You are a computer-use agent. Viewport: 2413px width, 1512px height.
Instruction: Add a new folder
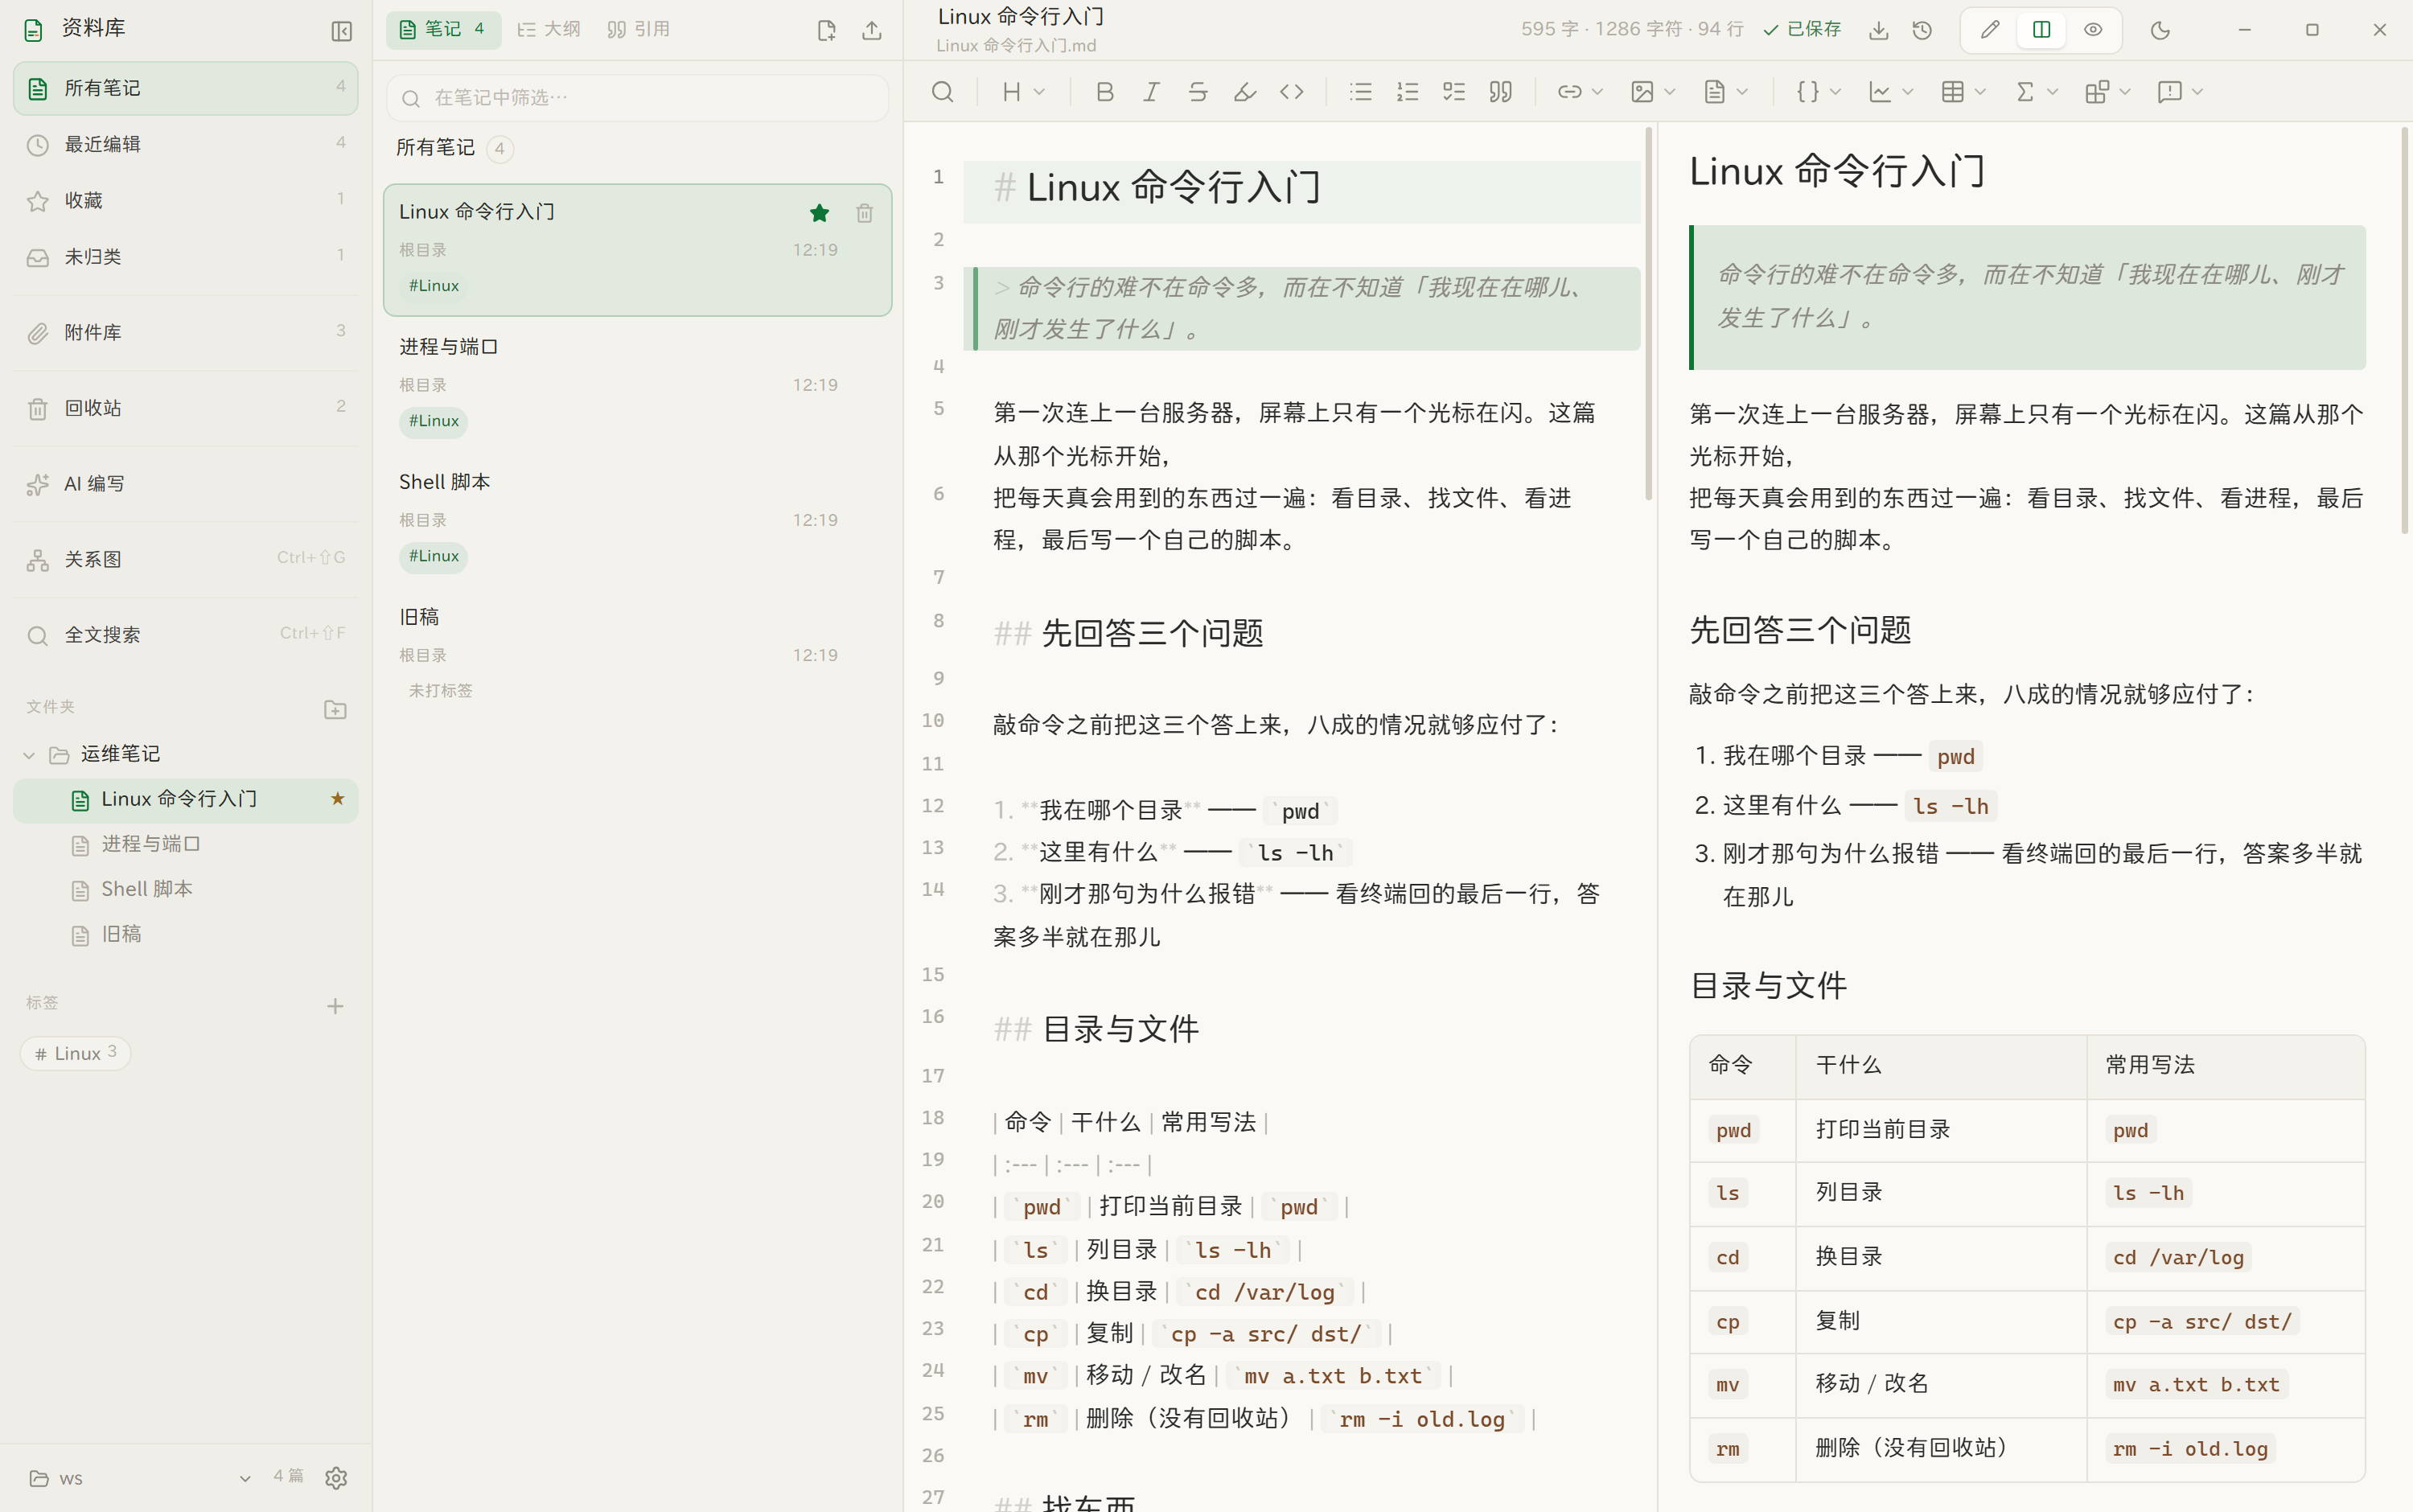click(x=335, y=710)
